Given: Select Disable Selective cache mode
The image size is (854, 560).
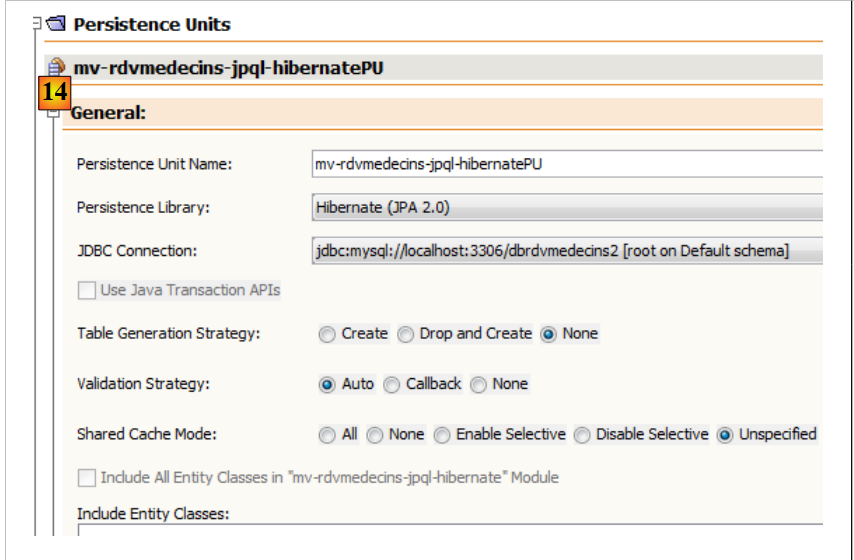Looking at the screenshot, I should point(582,435).
